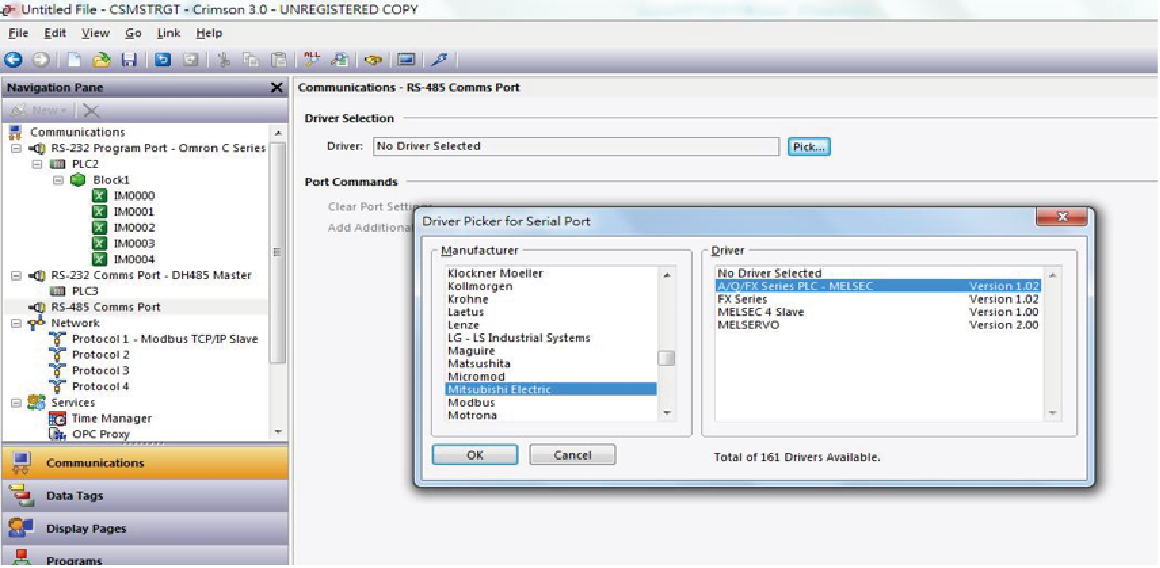
Task: Open a file with the folder icon
Action: pyautogui.click(x=101, y=60)
